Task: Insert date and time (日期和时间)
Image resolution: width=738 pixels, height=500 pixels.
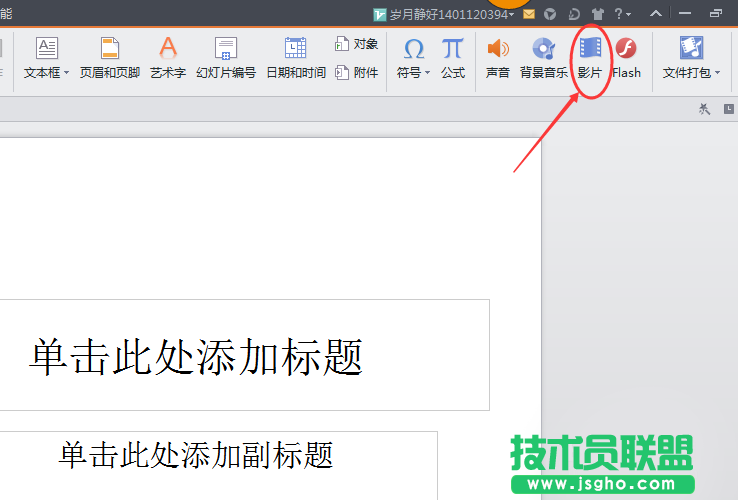Action: (296, 58)
